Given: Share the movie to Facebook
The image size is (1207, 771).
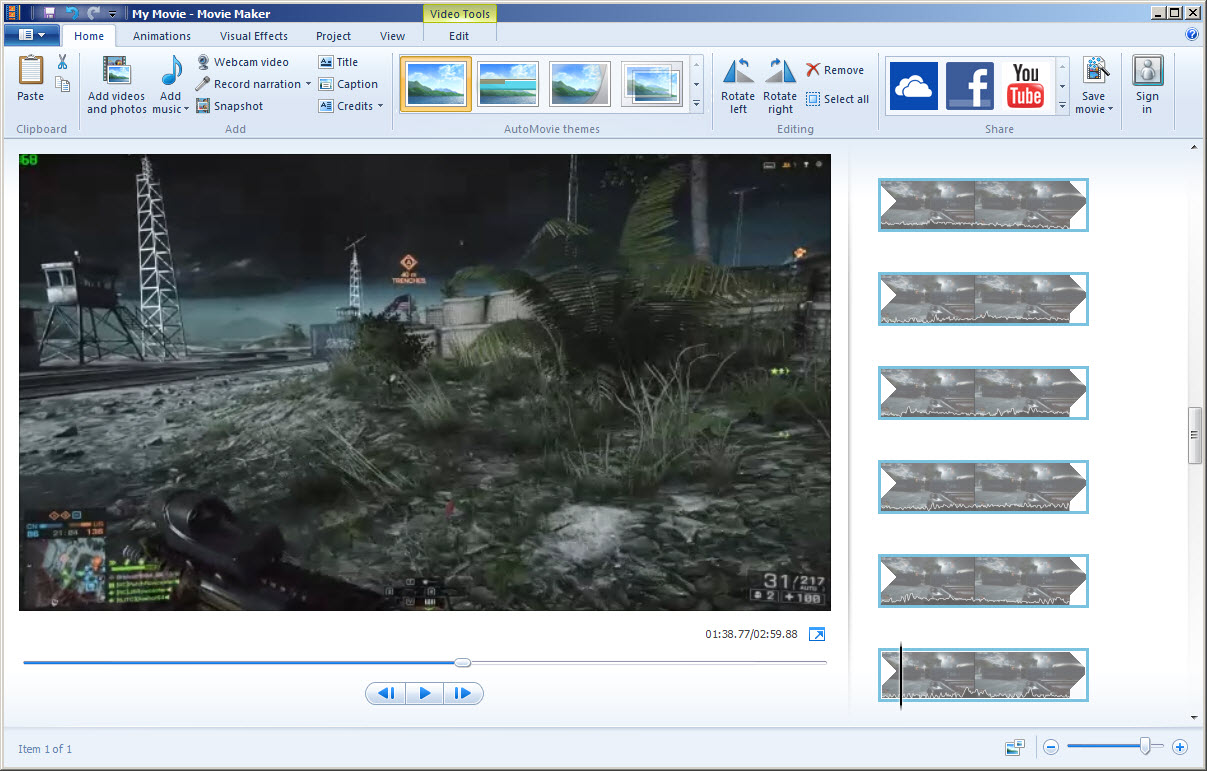Looking at the screenshot, I should [x=969, y=85].
